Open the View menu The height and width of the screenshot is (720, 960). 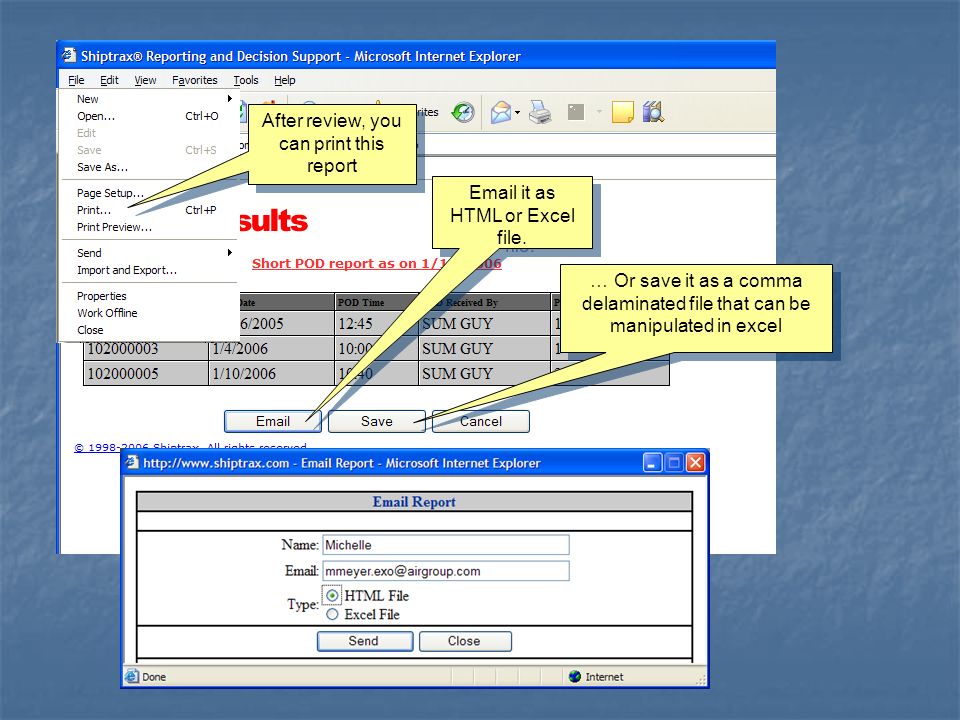pos(145,80)
